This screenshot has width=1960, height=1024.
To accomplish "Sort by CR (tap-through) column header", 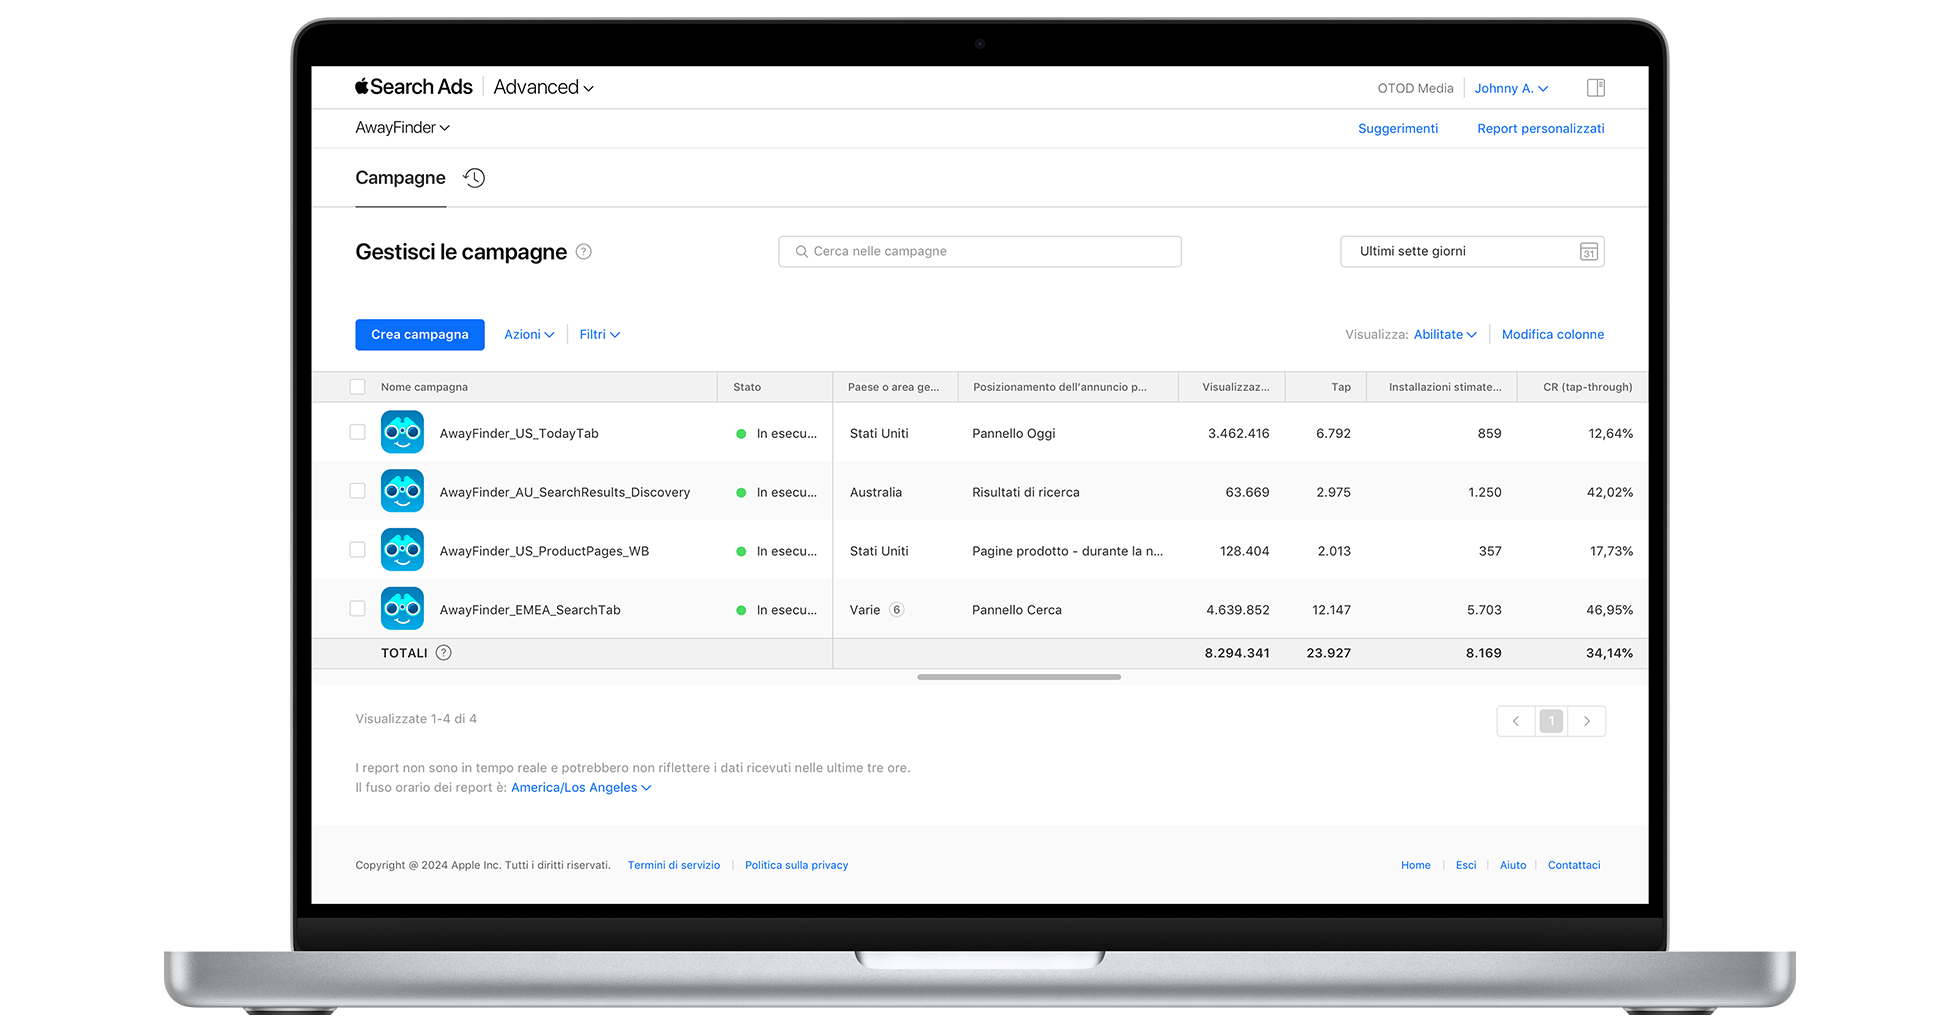I will click(1587, 387).
